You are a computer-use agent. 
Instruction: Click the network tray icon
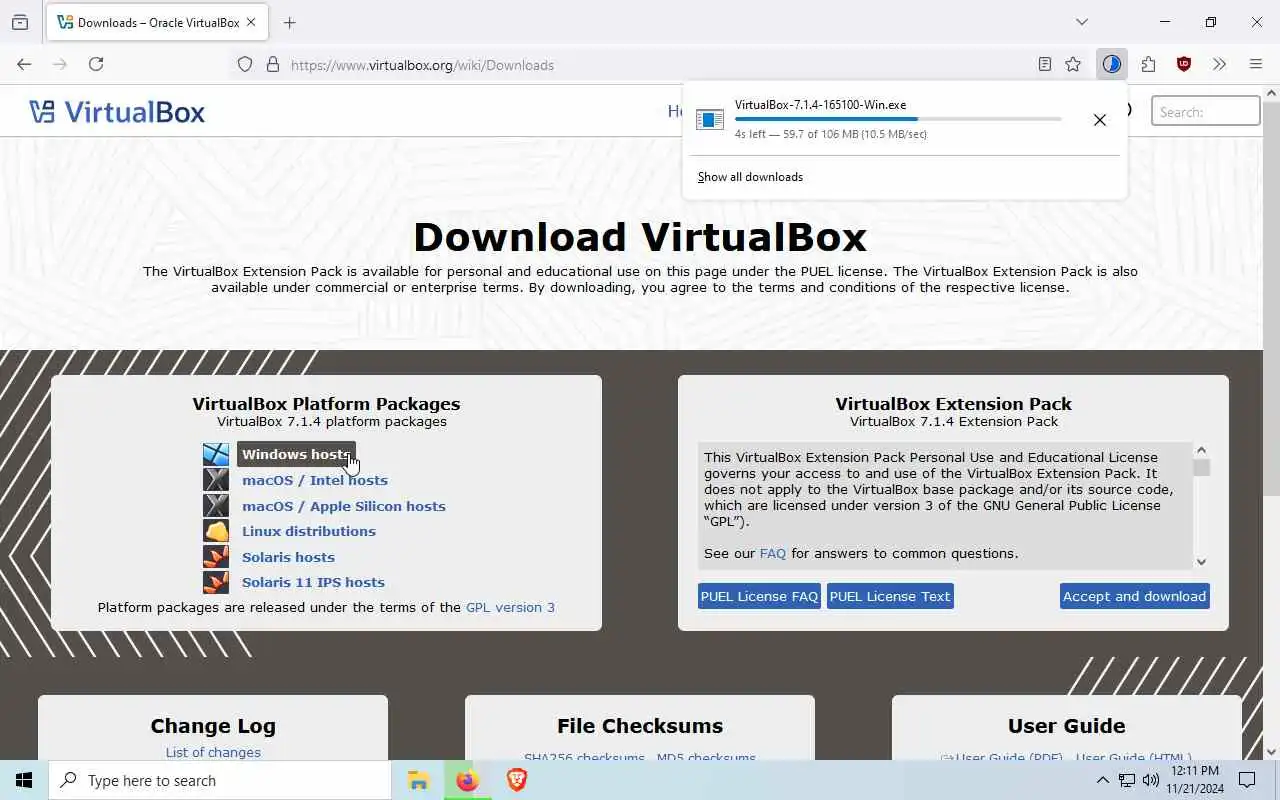1127,780
